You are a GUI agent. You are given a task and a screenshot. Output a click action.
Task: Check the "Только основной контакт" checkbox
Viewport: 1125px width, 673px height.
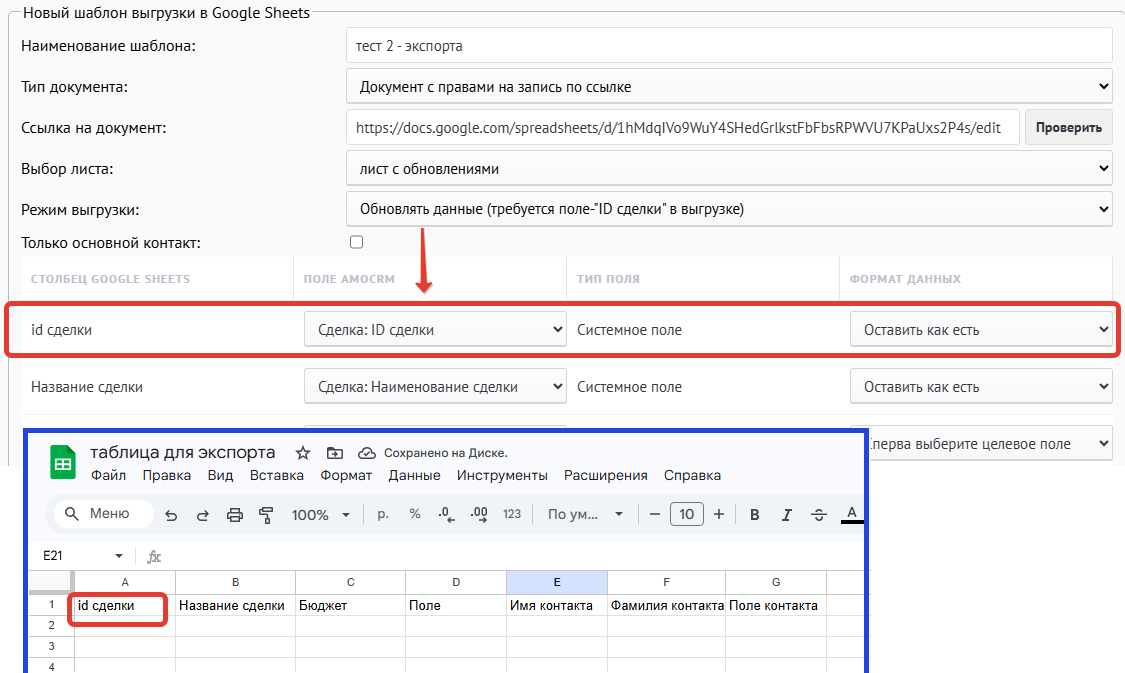pyautogui.click(x=357, y=242)
